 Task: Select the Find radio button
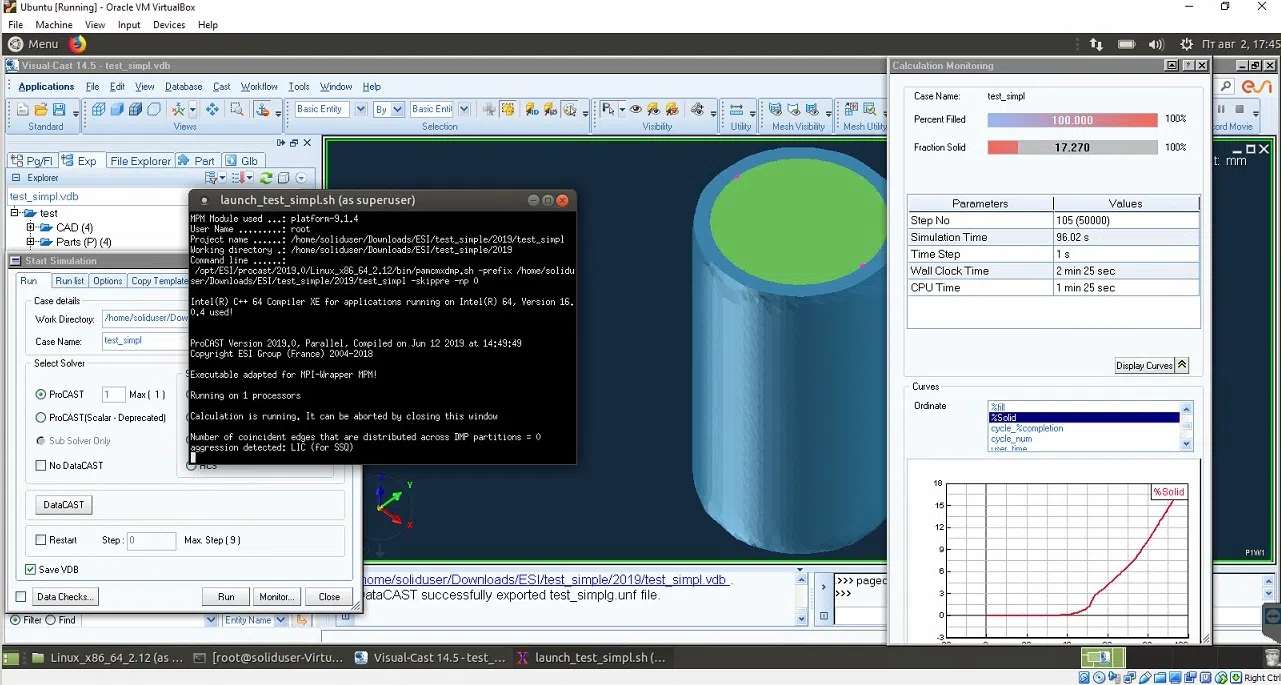pos(51,620)
